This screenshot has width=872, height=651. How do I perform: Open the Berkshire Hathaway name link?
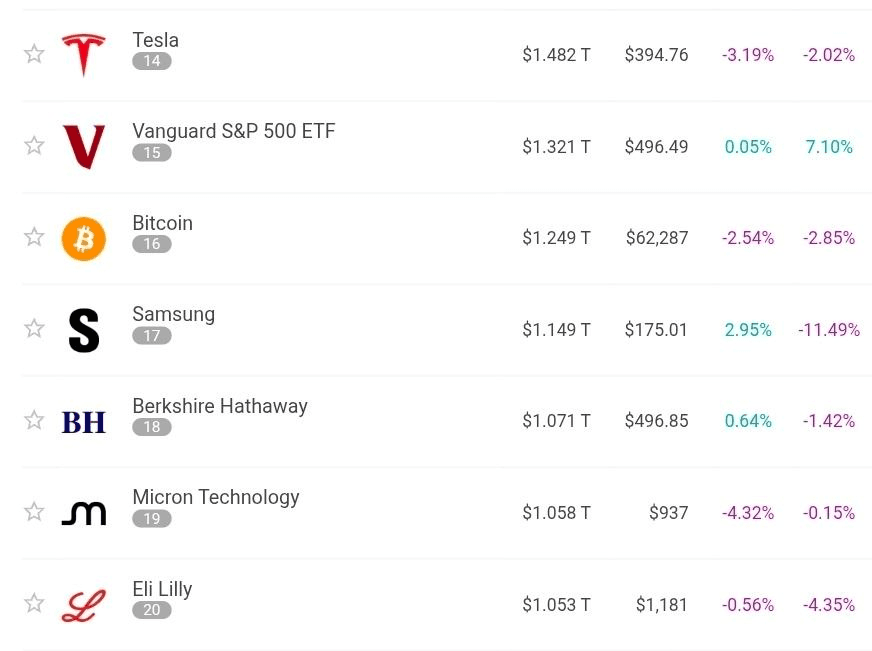[220, 406]
